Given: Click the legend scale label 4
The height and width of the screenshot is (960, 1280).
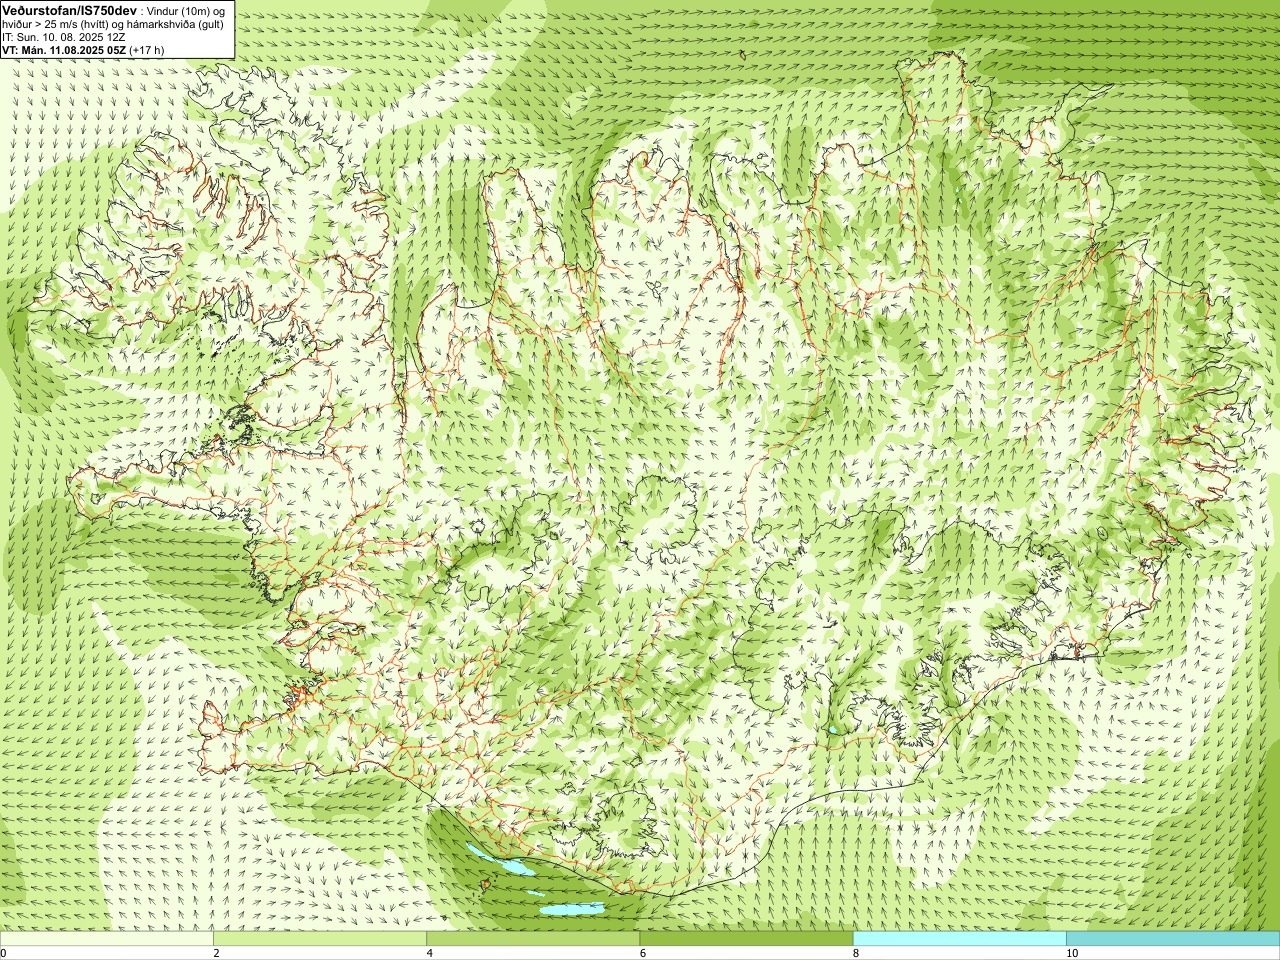Looking at the screenshot, I should [429, 953].
